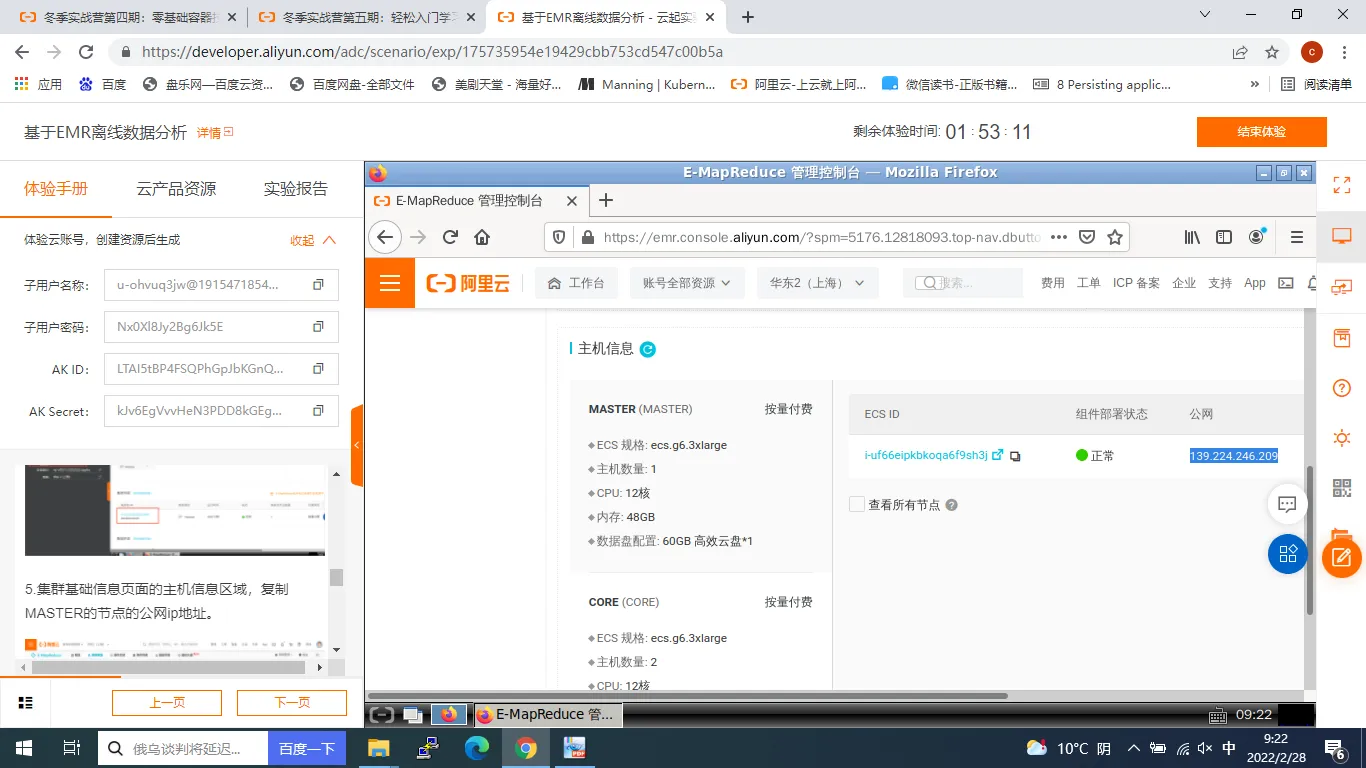
Task: Bookmark emr.console page with Firefox star
Action: [x=1115, y=237]
